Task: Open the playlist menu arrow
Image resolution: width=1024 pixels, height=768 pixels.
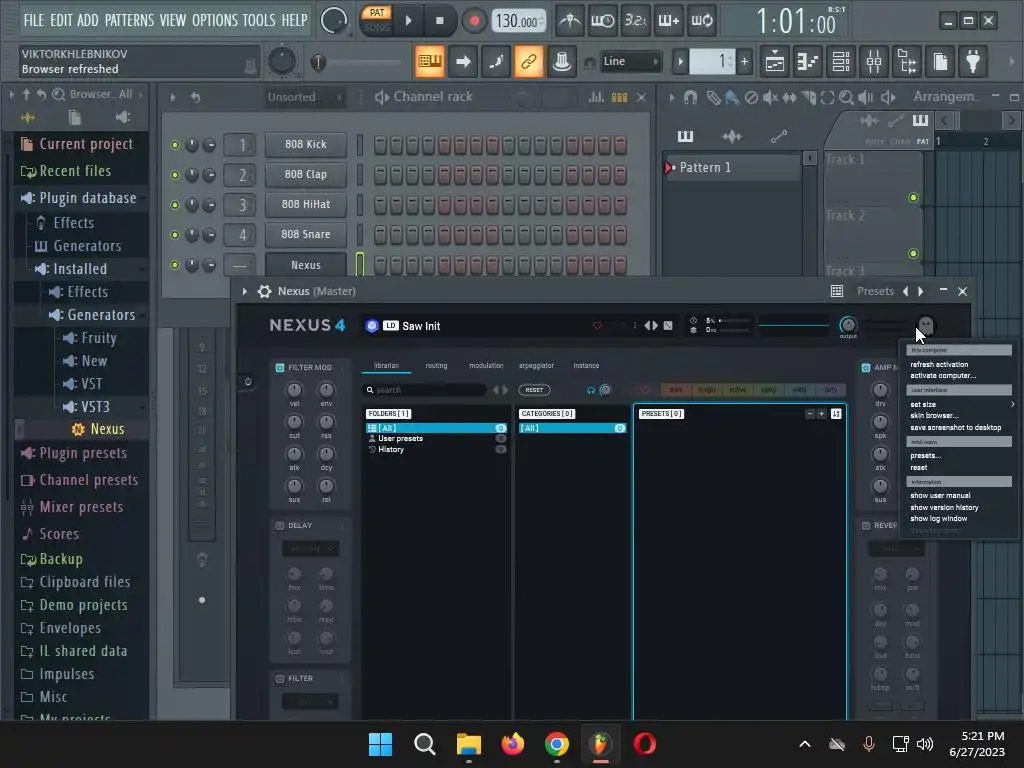Action: [x=671, y=97]
